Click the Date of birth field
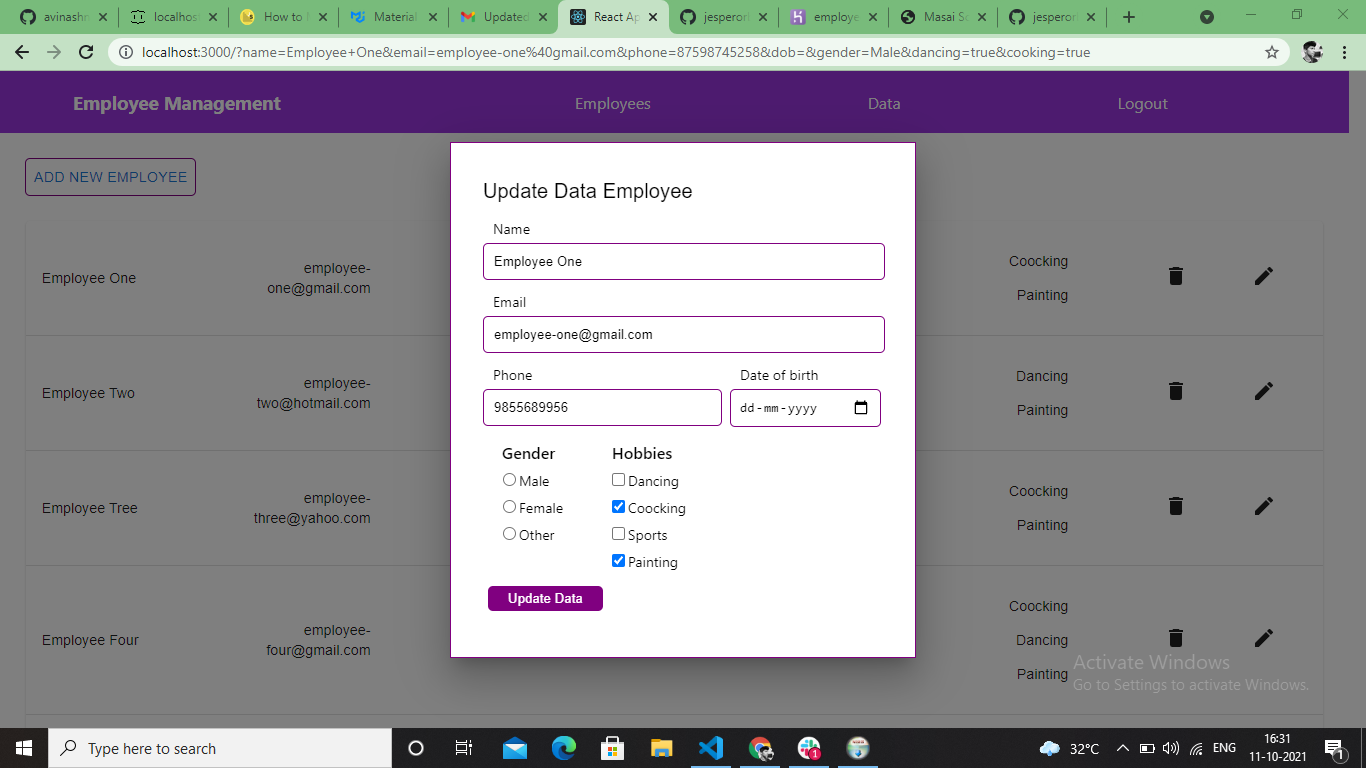Screen dimensions: 1366x768 805,408
